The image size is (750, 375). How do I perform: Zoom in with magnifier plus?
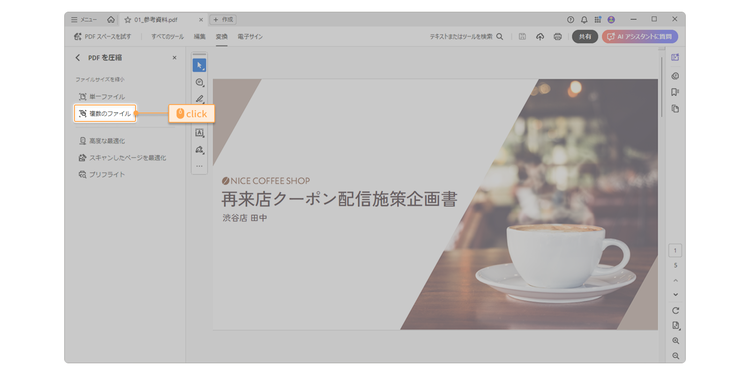[675, 341]
